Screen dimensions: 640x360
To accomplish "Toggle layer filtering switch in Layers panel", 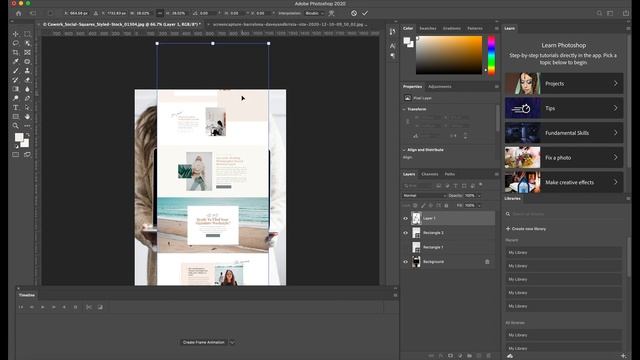I will coord(481,185).
